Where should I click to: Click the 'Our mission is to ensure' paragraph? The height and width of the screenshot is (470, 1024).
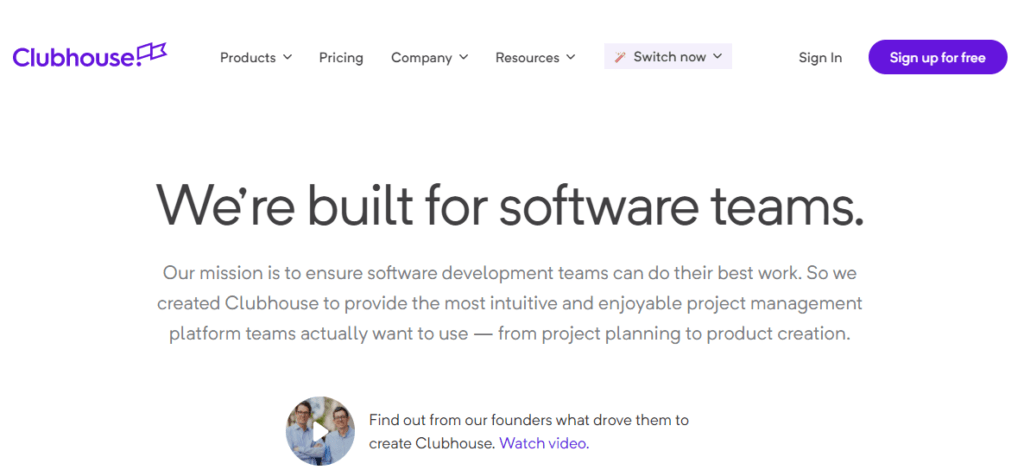[x=510, y=303]
